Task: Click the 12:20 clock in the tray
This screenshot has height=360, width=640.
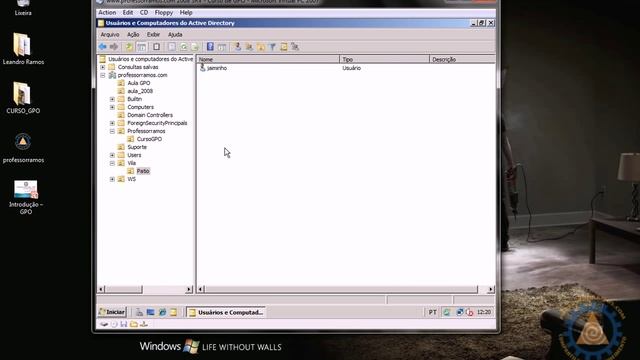Action: (x=484, y=312)
